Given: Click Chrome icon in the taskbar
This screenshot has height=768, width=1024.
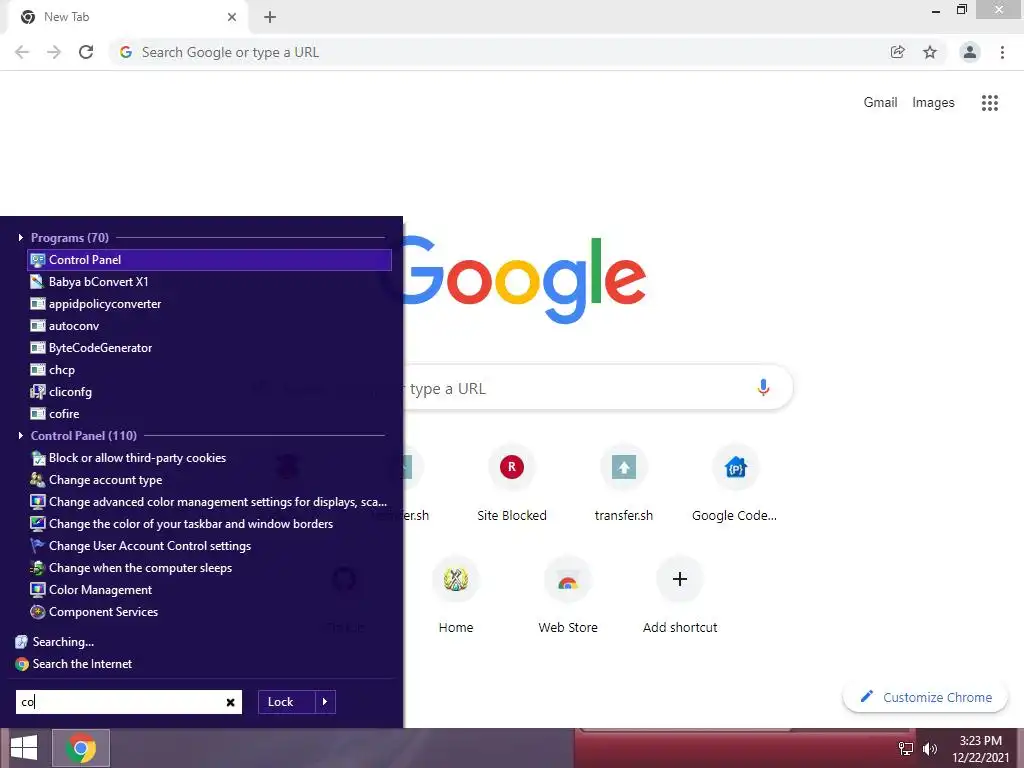Looking at the screenshot, I should 81,748.
